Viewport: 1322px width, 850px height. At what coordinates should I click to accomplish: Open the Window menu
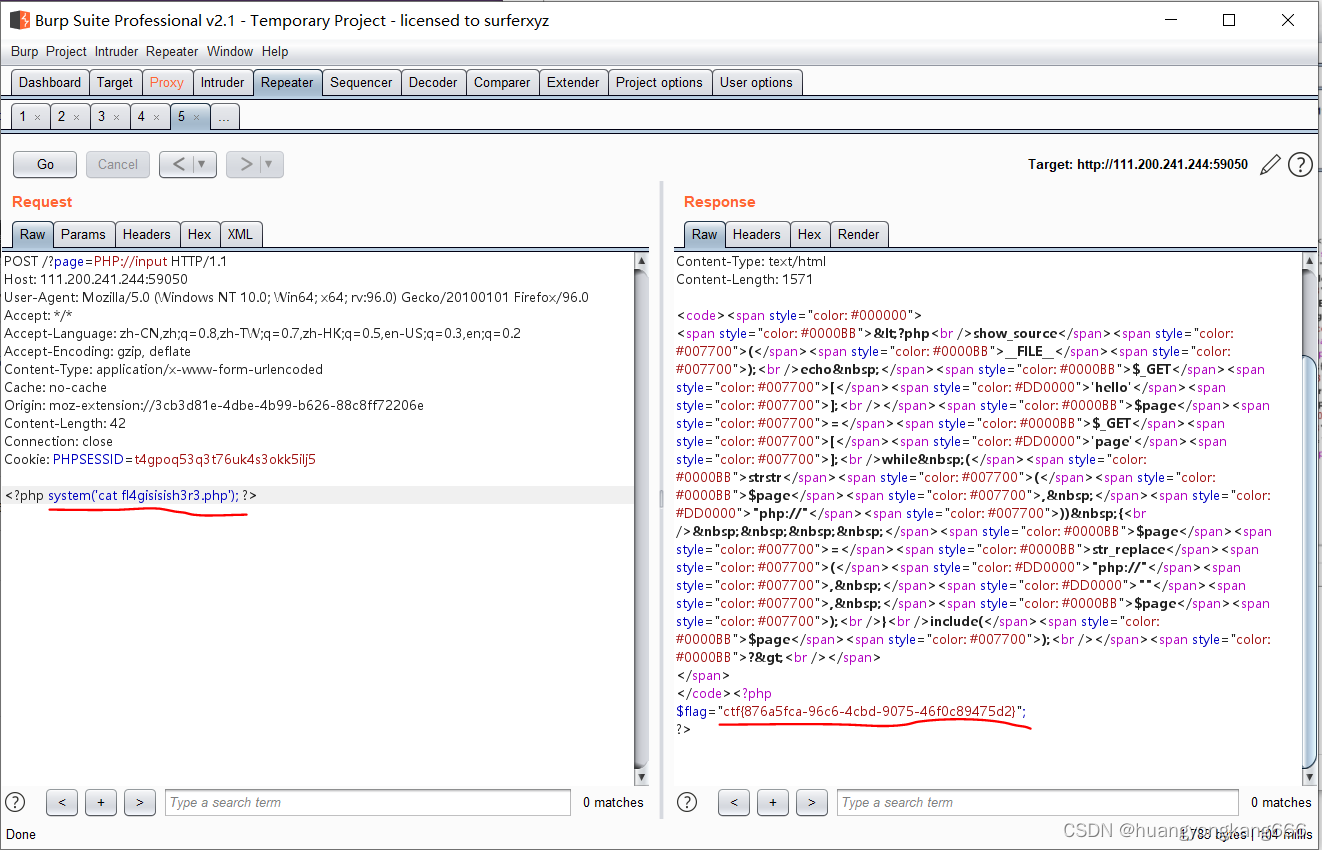[230, 51]
